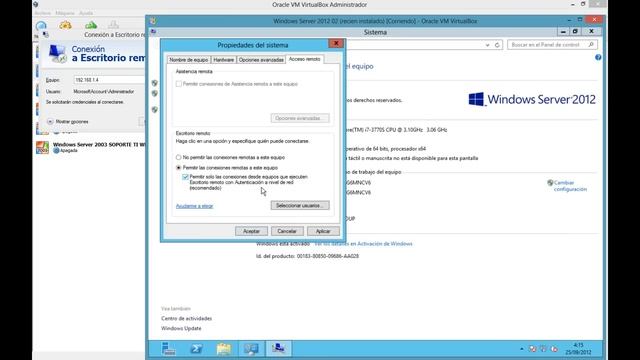Click the green arrow Iniciar icon in VirtualBox toolbar

coord(91,25)
